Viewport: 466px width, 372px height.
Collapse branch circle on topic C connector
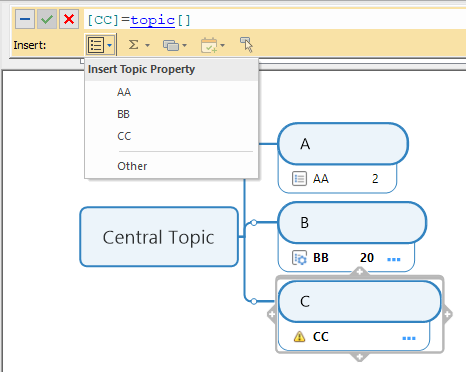coord(254,301)
